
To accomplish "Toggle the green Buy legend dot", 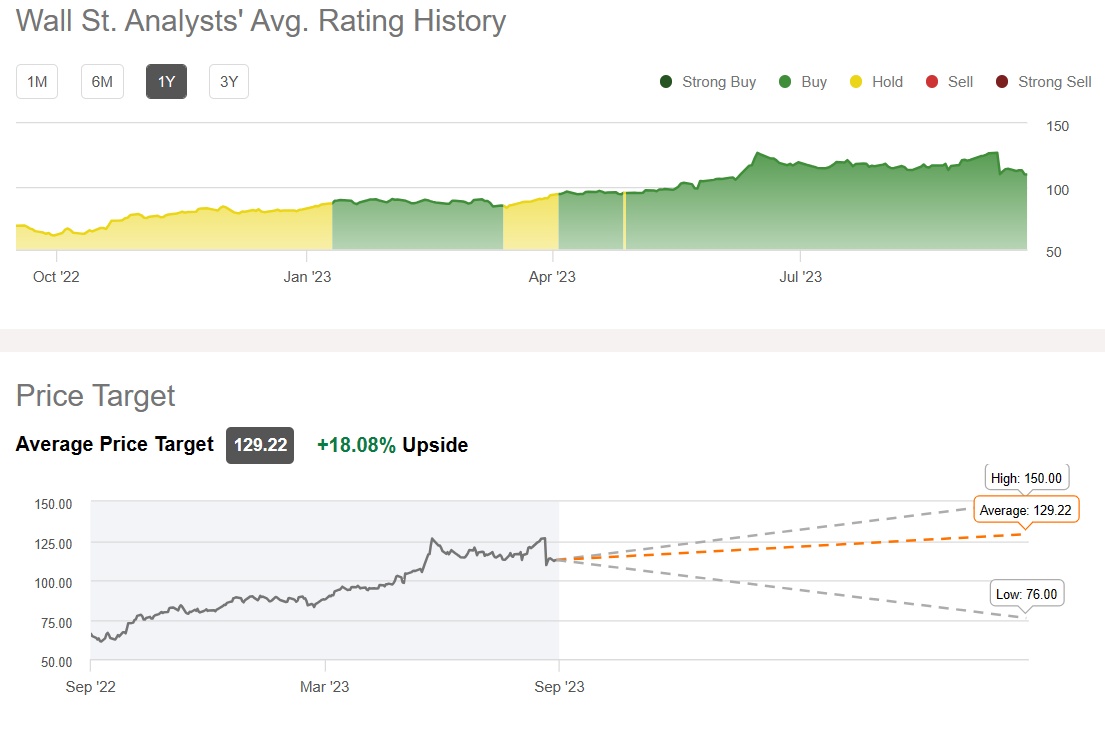I will [x=786, y=82].
